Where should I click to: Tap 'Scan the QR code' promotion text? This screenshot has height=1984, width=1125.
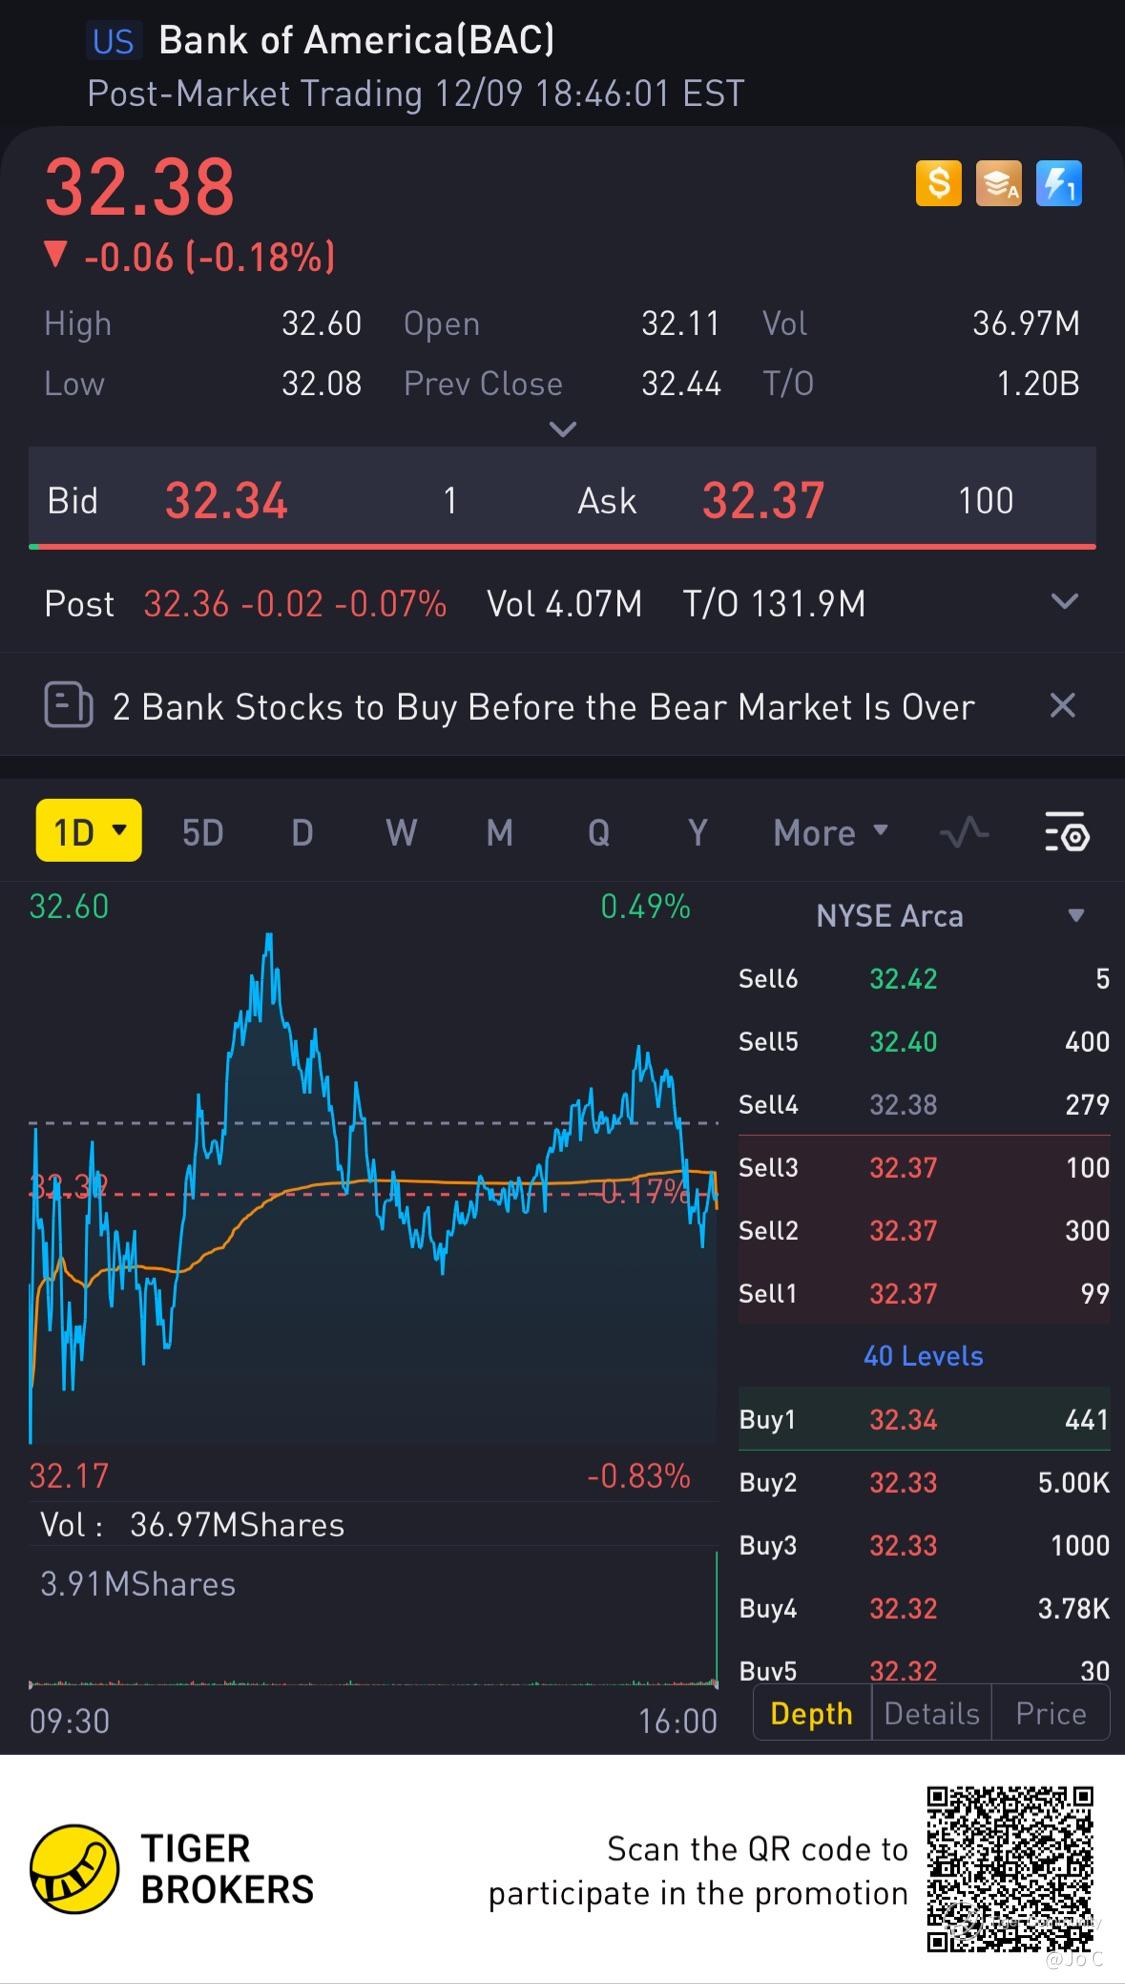698,1871
